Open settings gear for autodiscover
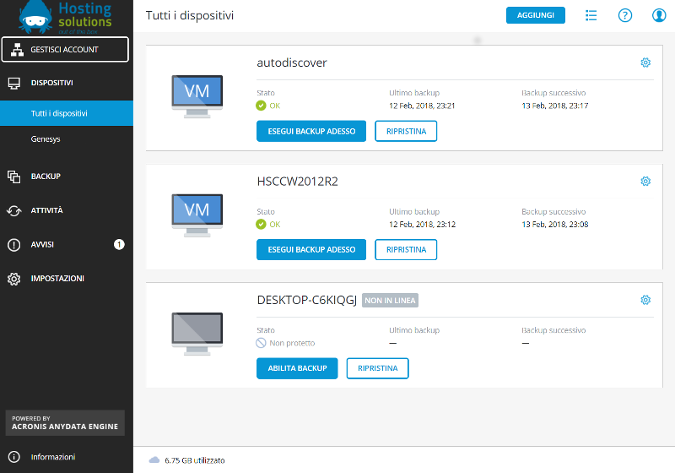Viewport: 675px width, 473px height. coord(645,63)
